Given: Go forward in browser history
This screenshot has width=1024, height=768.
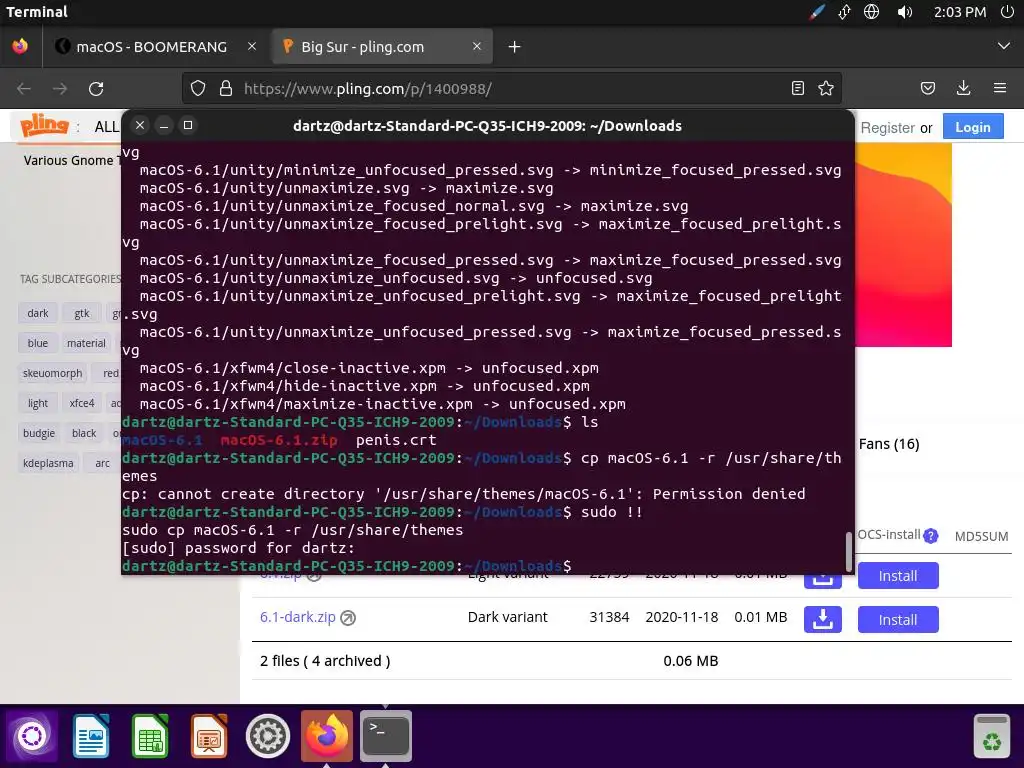Looking at the screenshot, I should (x=60, y=88).
